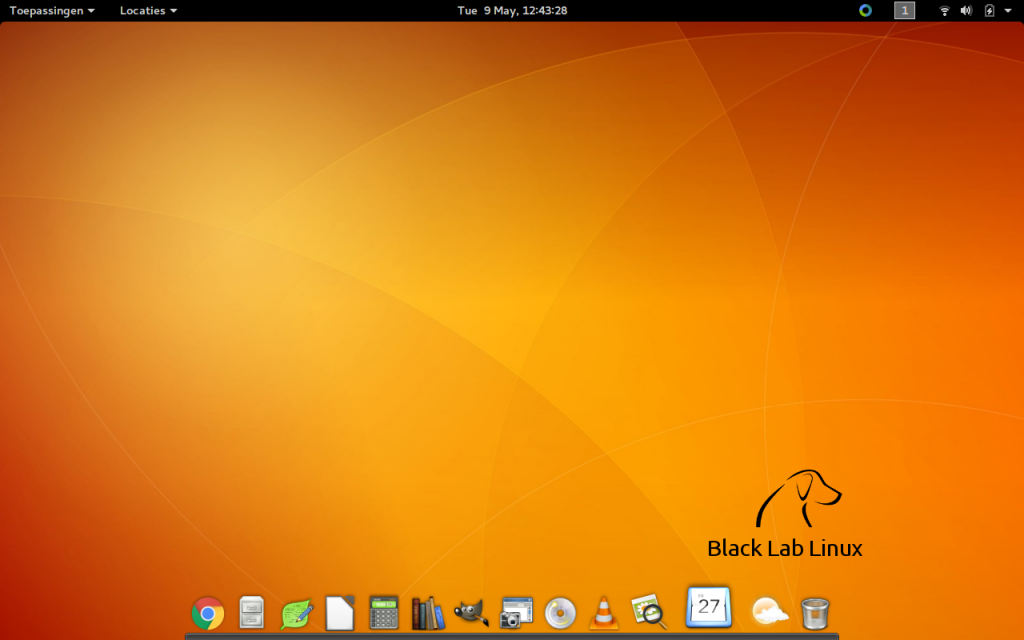
Task: Launch GIMP image editor
Action: [x=471, y=612]
